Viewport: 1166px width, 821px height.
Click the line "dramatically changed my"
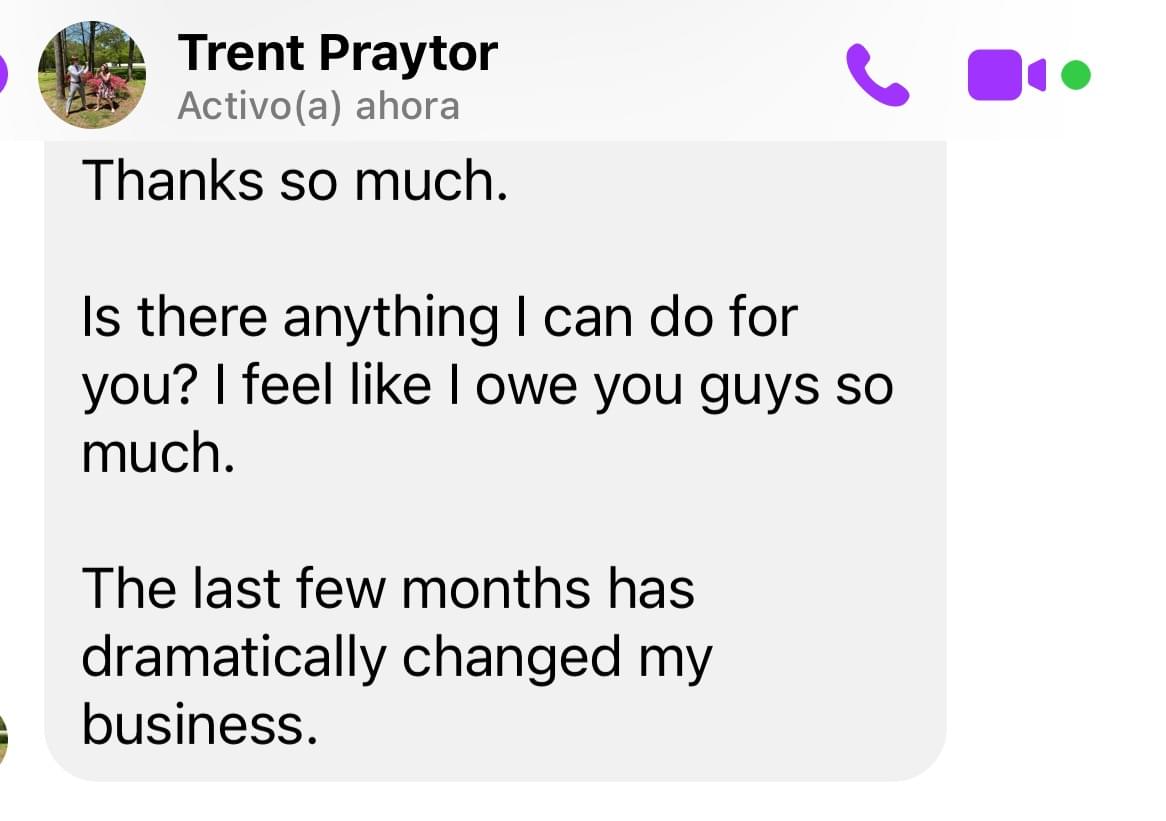click(x=397, y=658)
